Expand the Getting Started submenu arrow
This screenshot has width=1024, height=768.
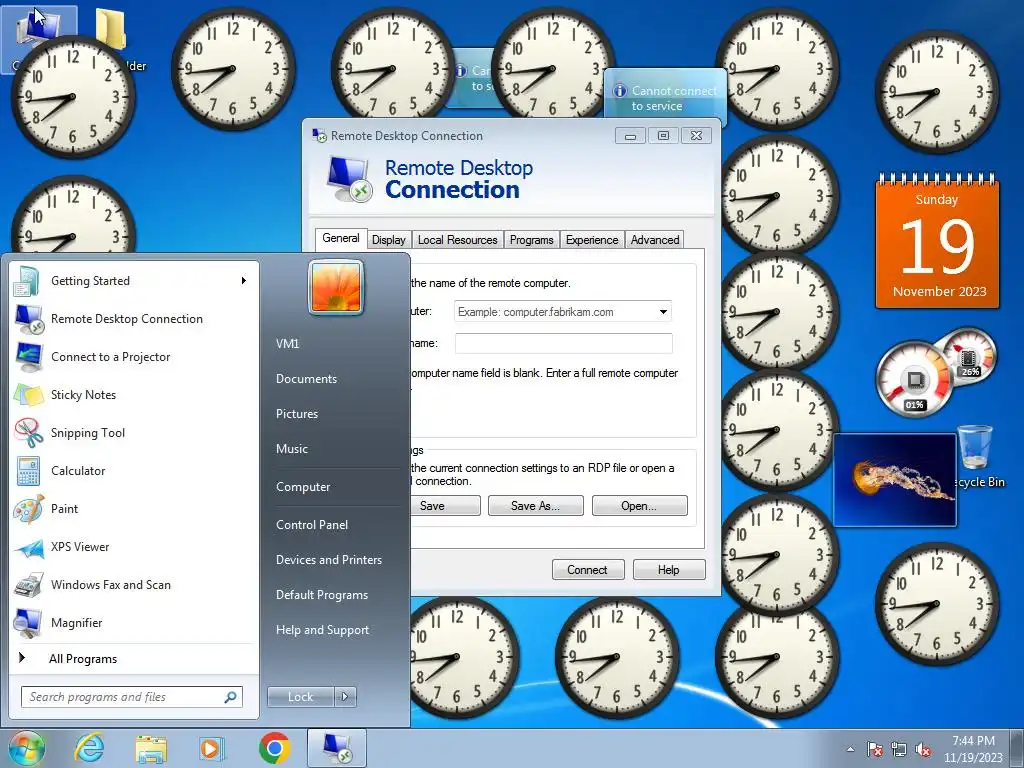click(244, 281)
